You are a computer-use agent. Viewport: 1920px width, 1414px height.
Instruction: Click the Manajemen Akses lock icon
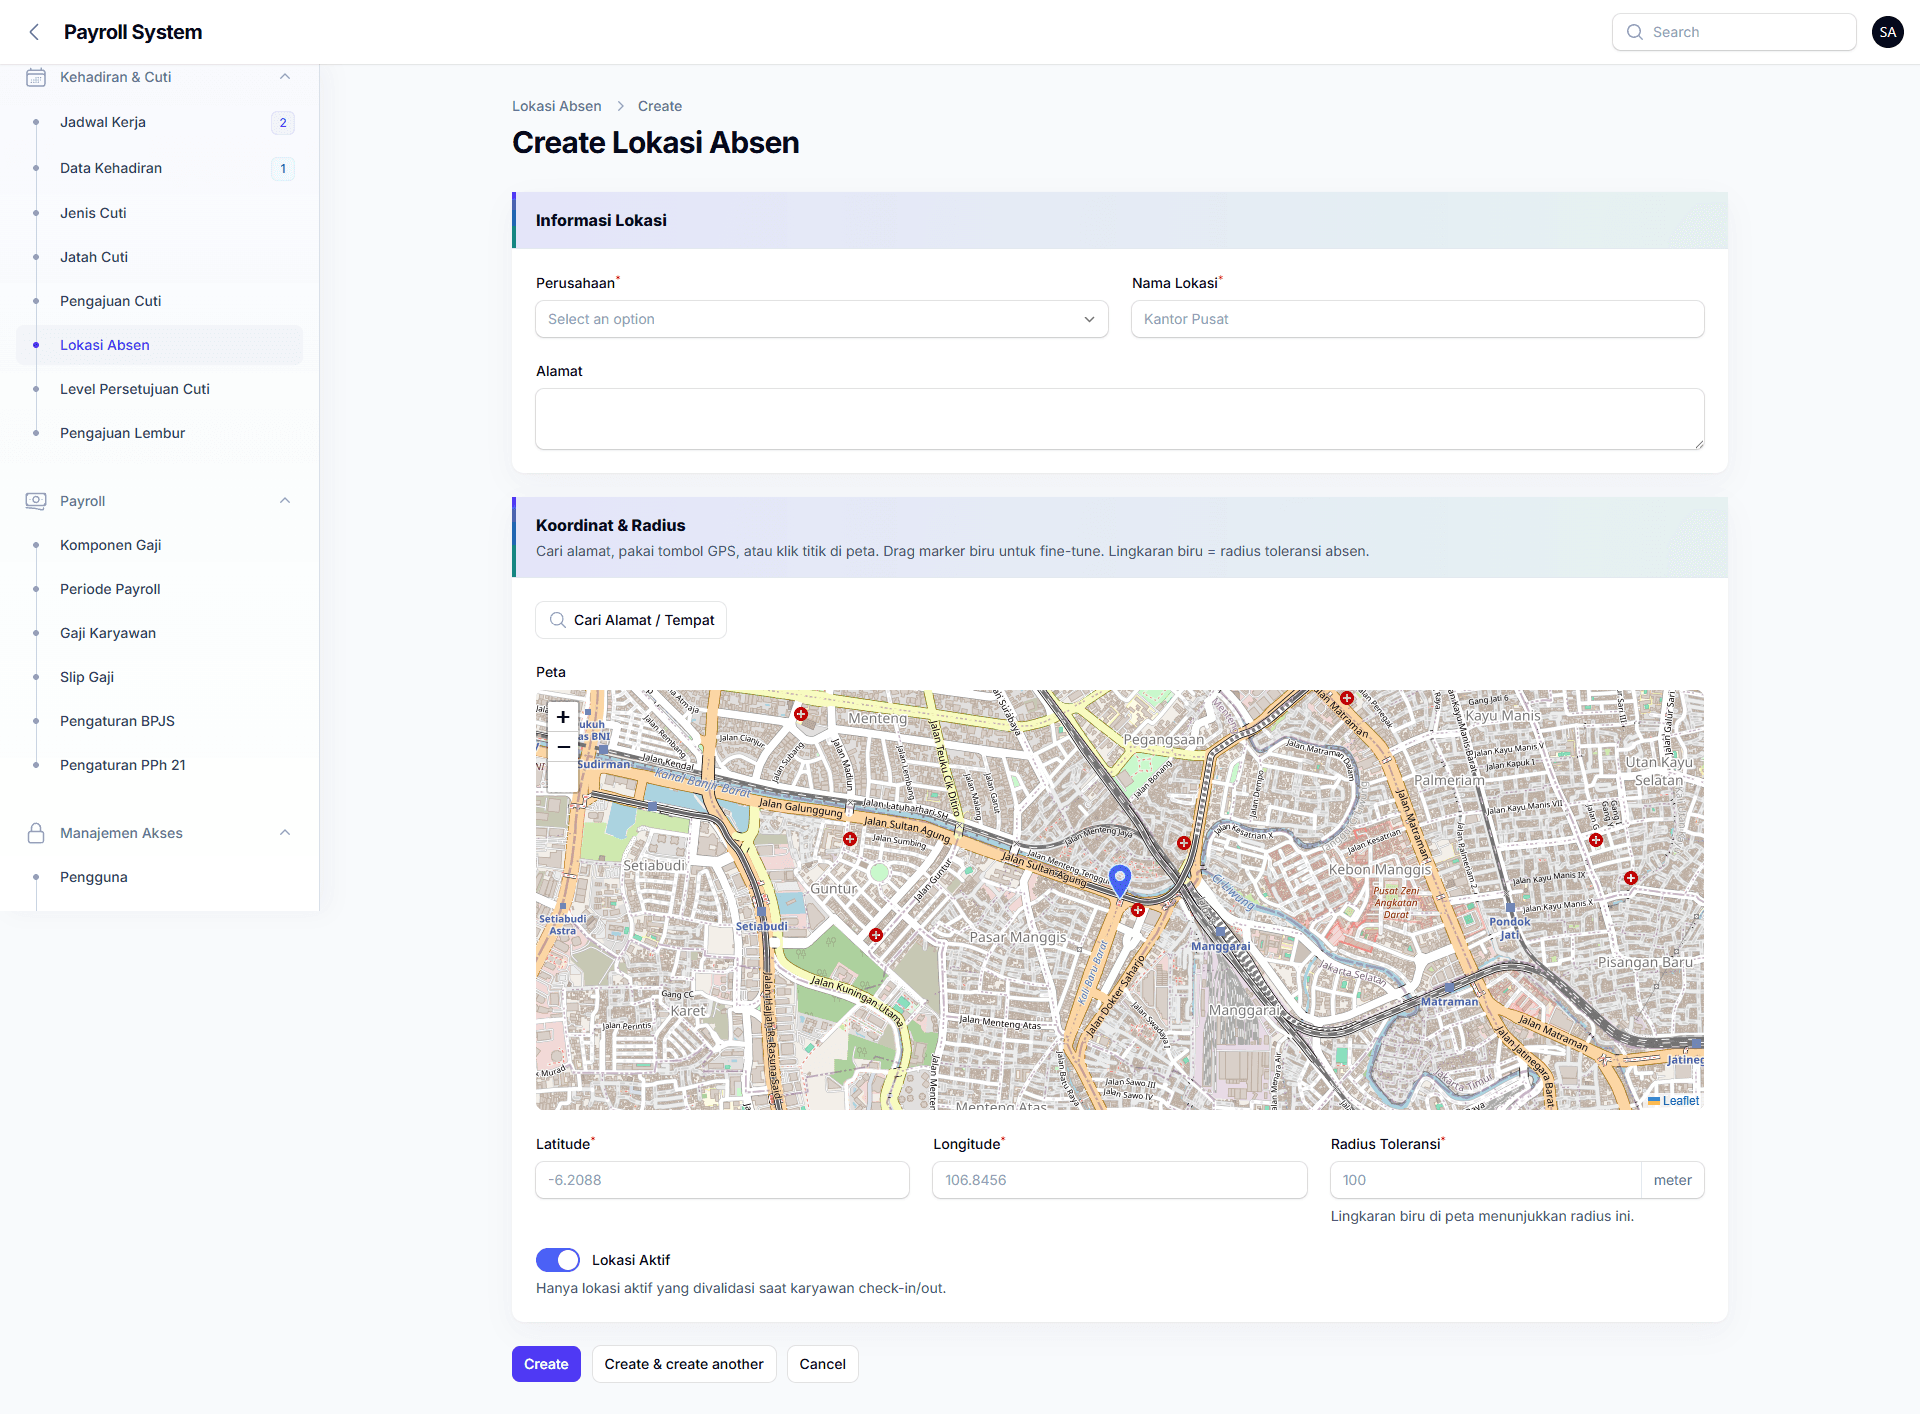point(36,833)
